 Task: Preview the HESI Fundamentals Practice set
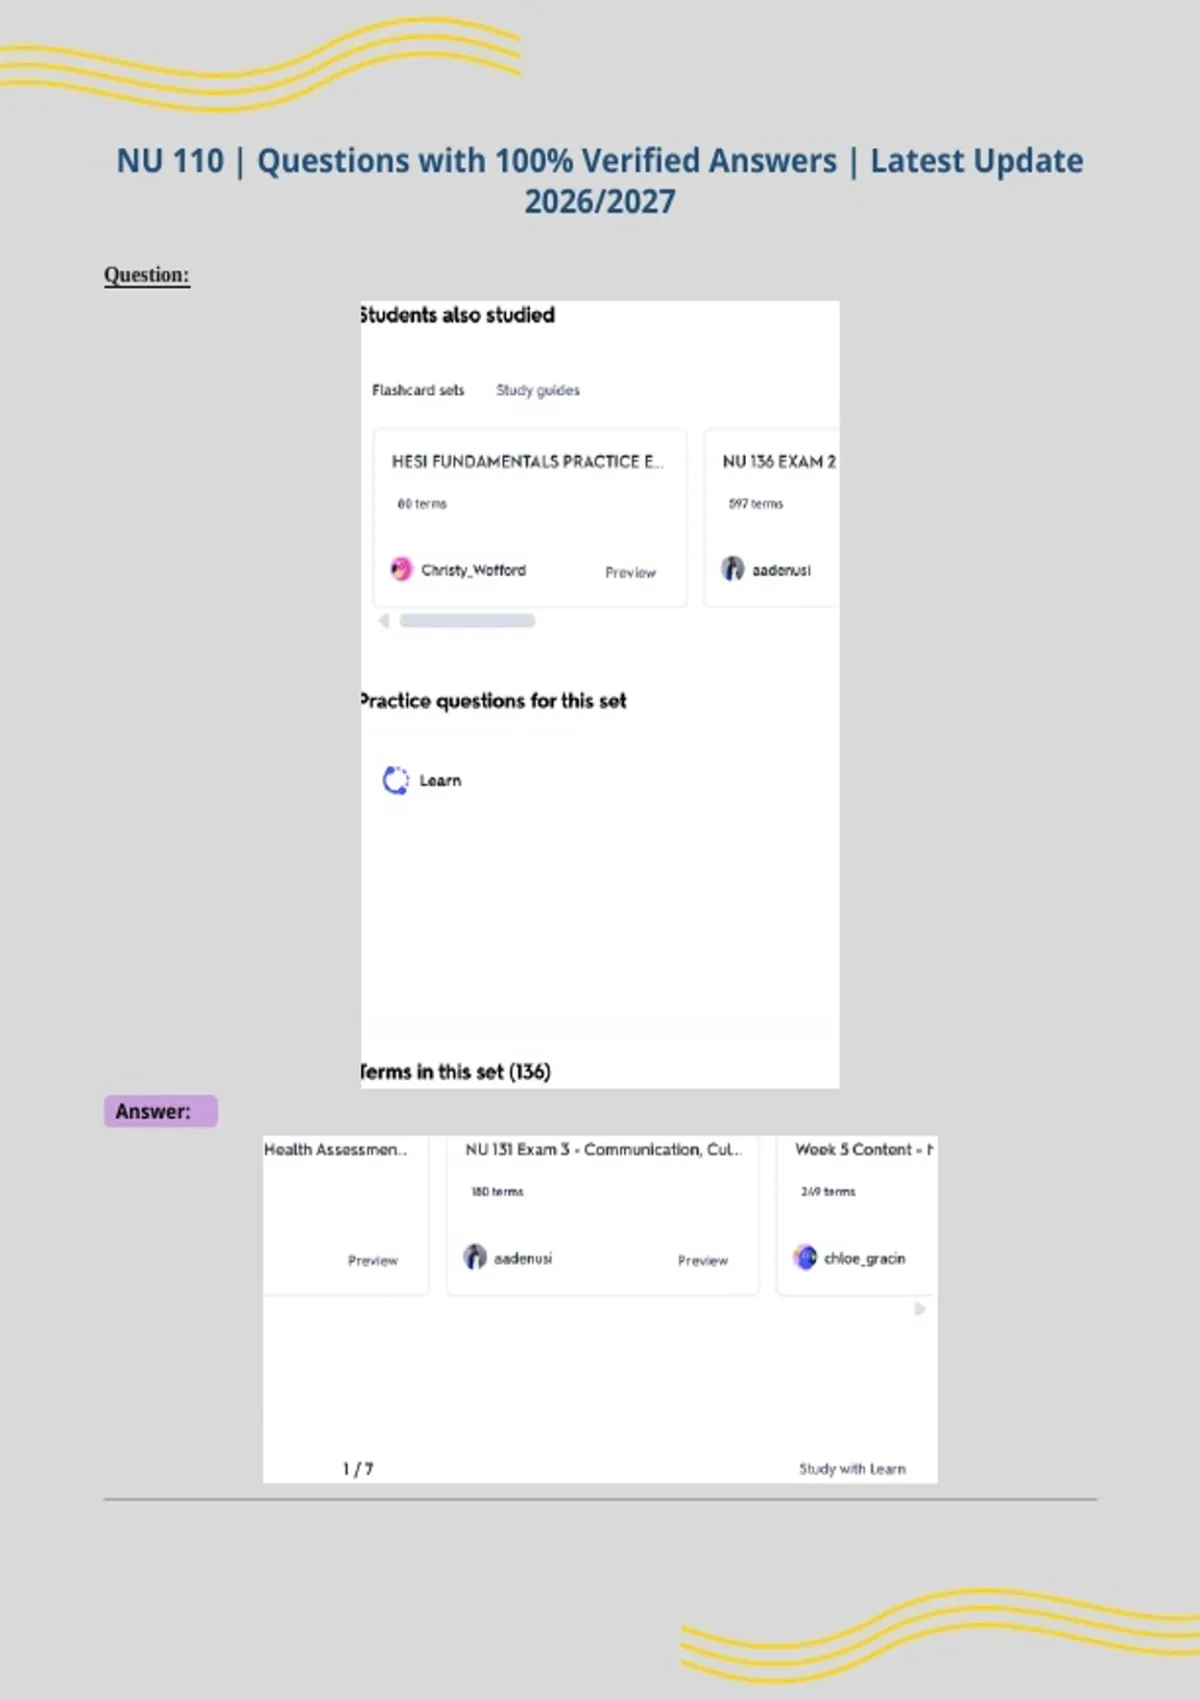tap(630, 572)
